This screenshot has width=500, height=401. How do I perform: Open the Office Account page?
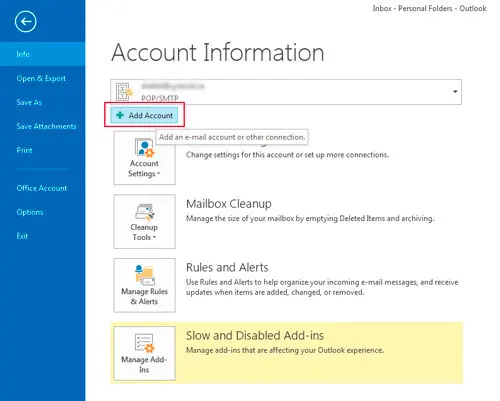click(42, 188)
